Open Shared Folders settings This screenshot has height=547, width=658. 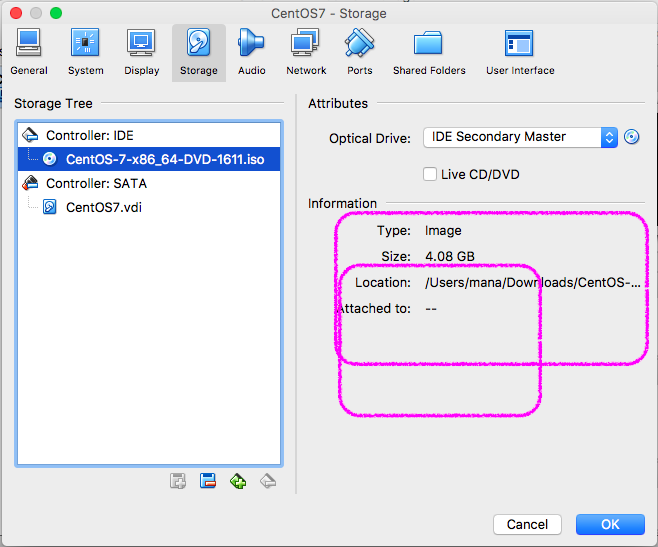pyautogui.click(x=429, y=52)
